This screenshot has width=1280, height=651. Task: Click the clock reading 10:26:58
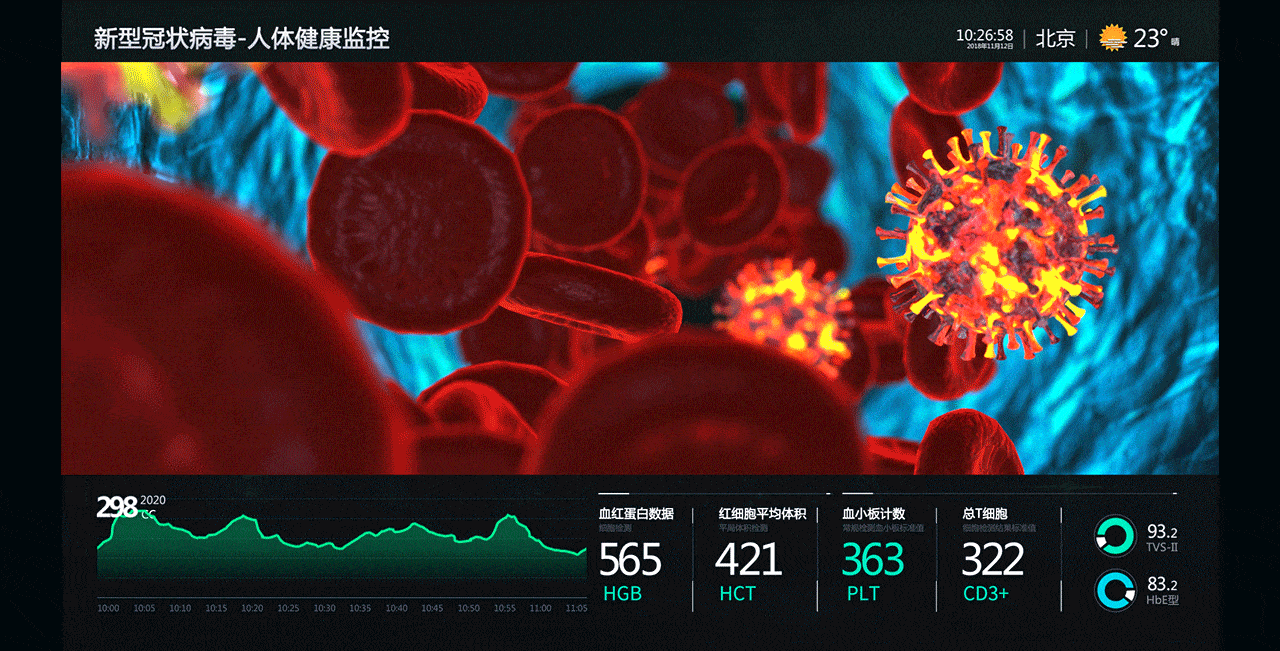[984, 34]
